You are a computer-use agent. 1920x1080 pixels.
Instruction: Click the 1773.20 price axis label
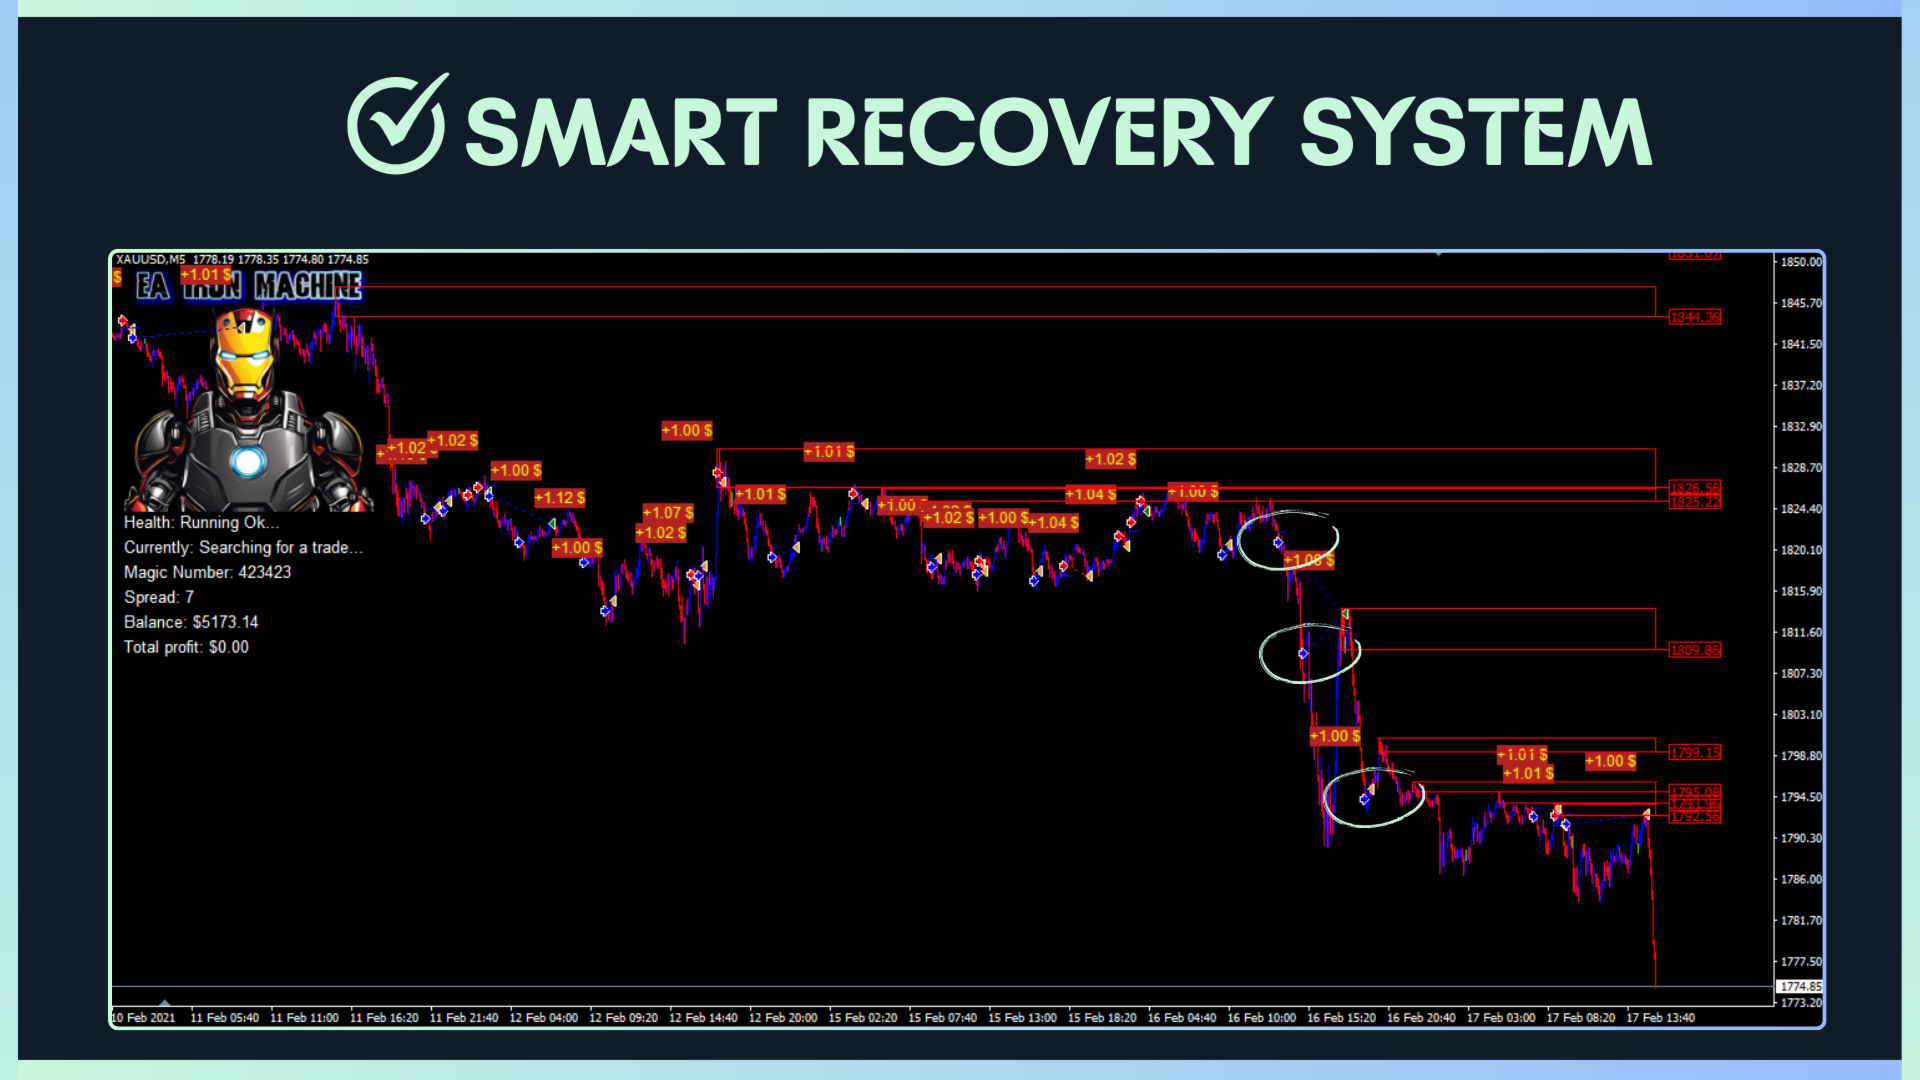click(1801, 1002)
